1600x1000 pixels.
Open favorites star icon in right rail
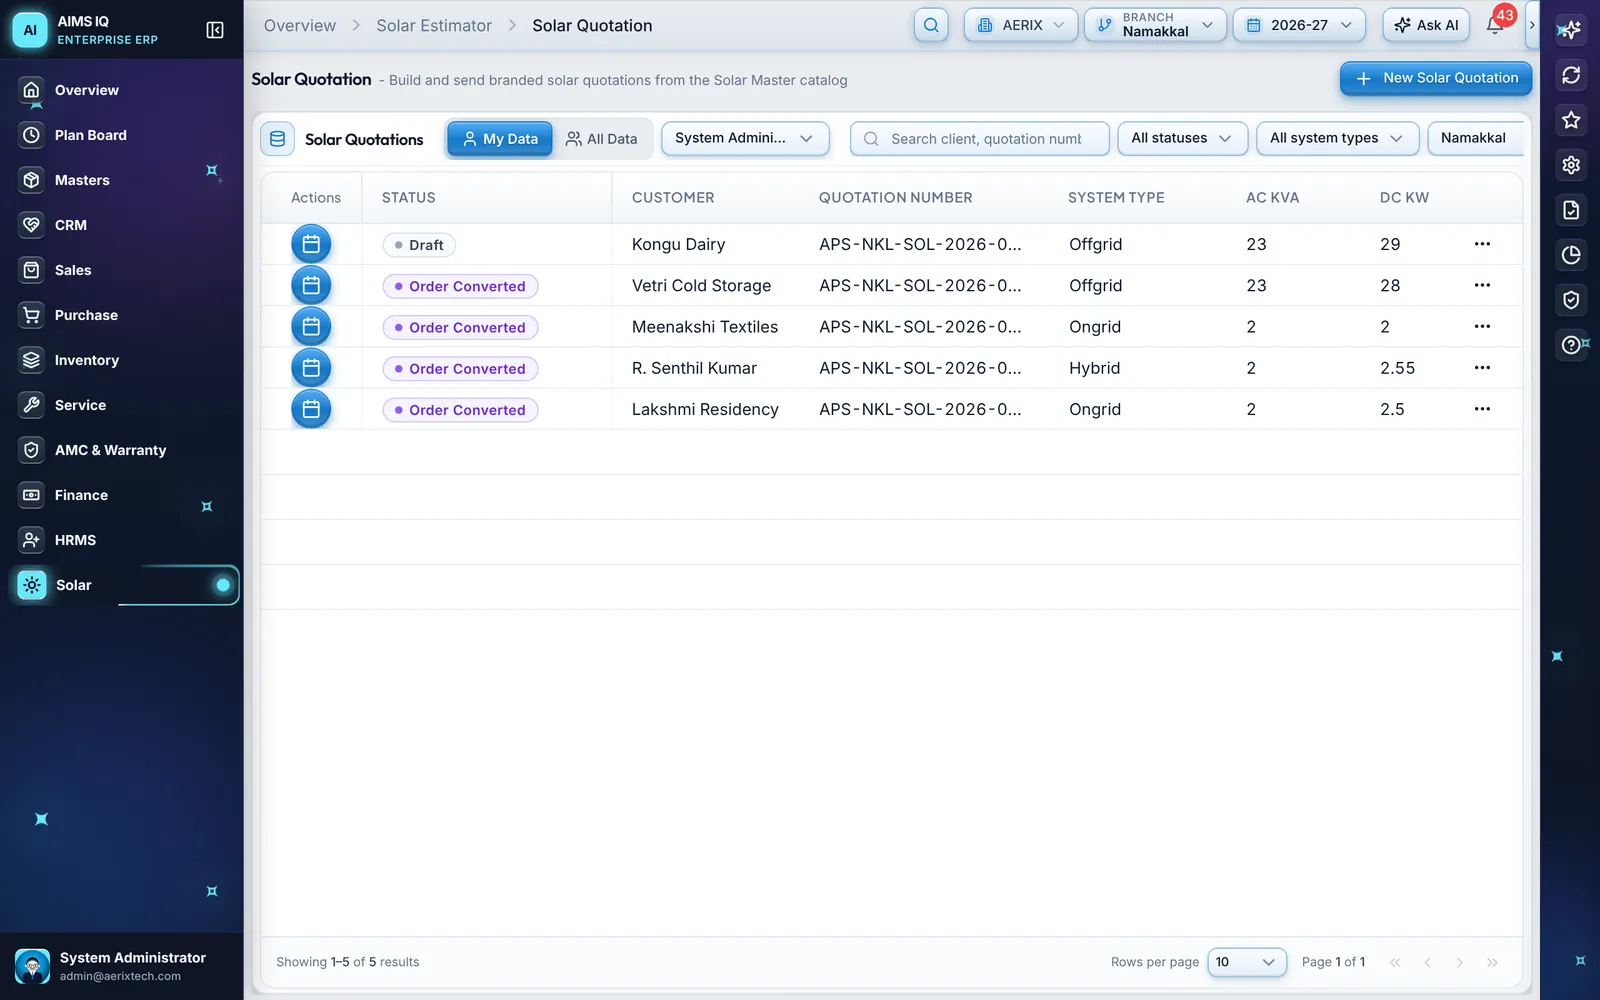(x=1571, y=120)
